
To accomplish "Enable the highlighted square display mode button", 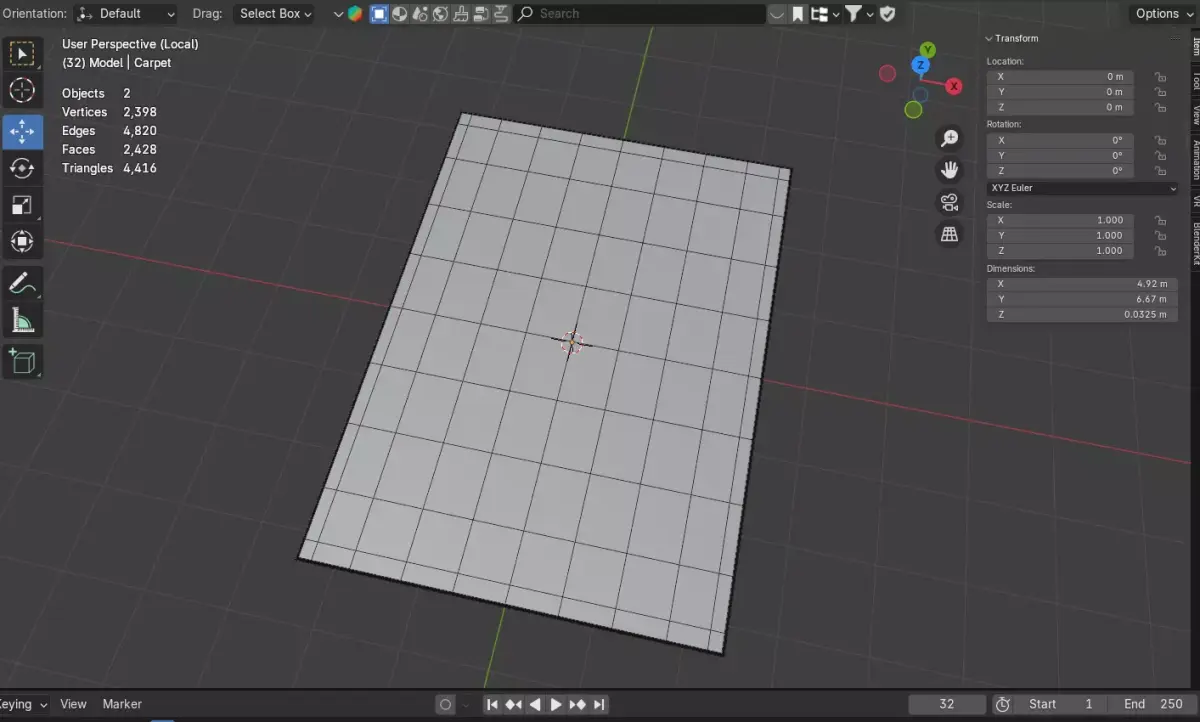I will (x=379, y=14).
